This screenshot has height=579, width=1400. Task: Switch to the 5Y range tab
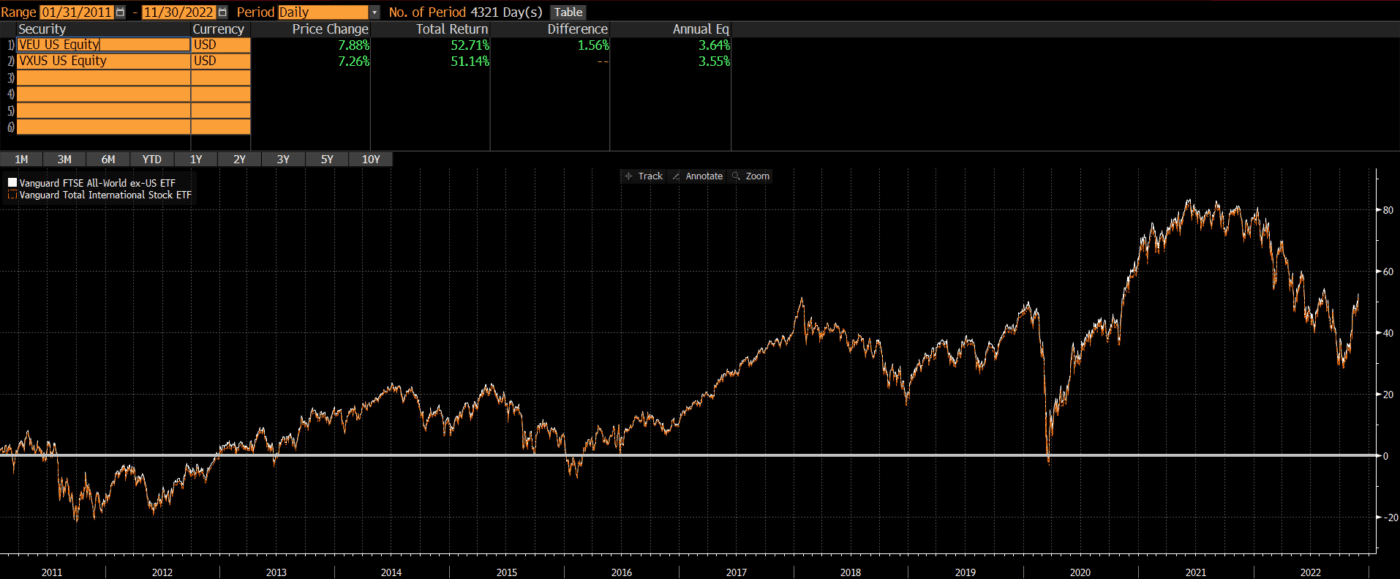326,159
